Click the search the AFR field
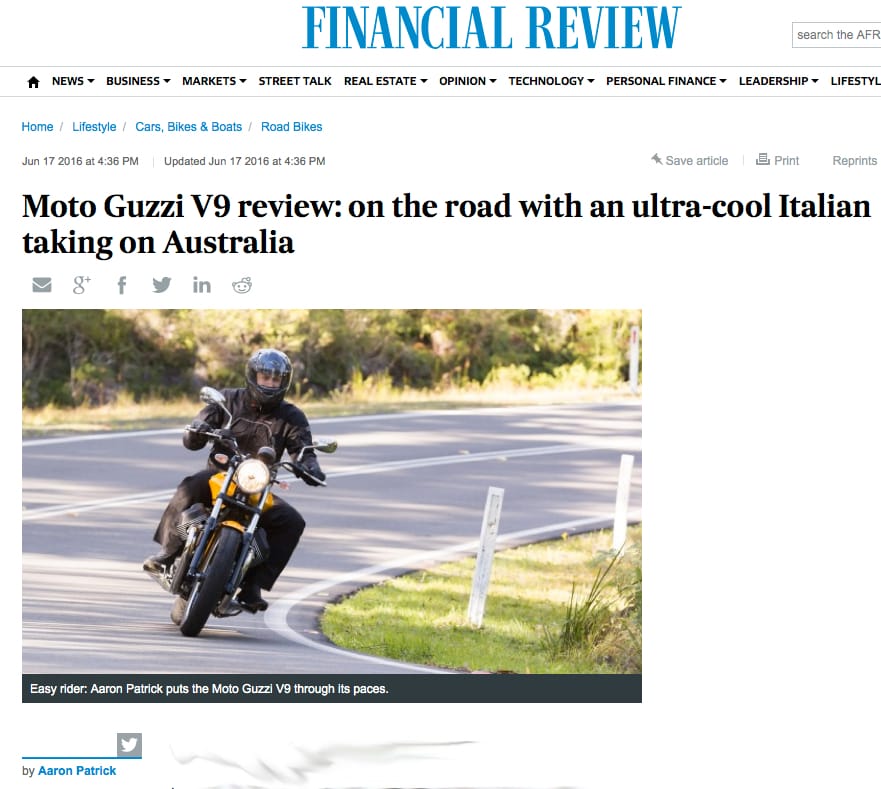Image resolution: width=881 pixels, height=789 pixels. (x=837, y=35)
